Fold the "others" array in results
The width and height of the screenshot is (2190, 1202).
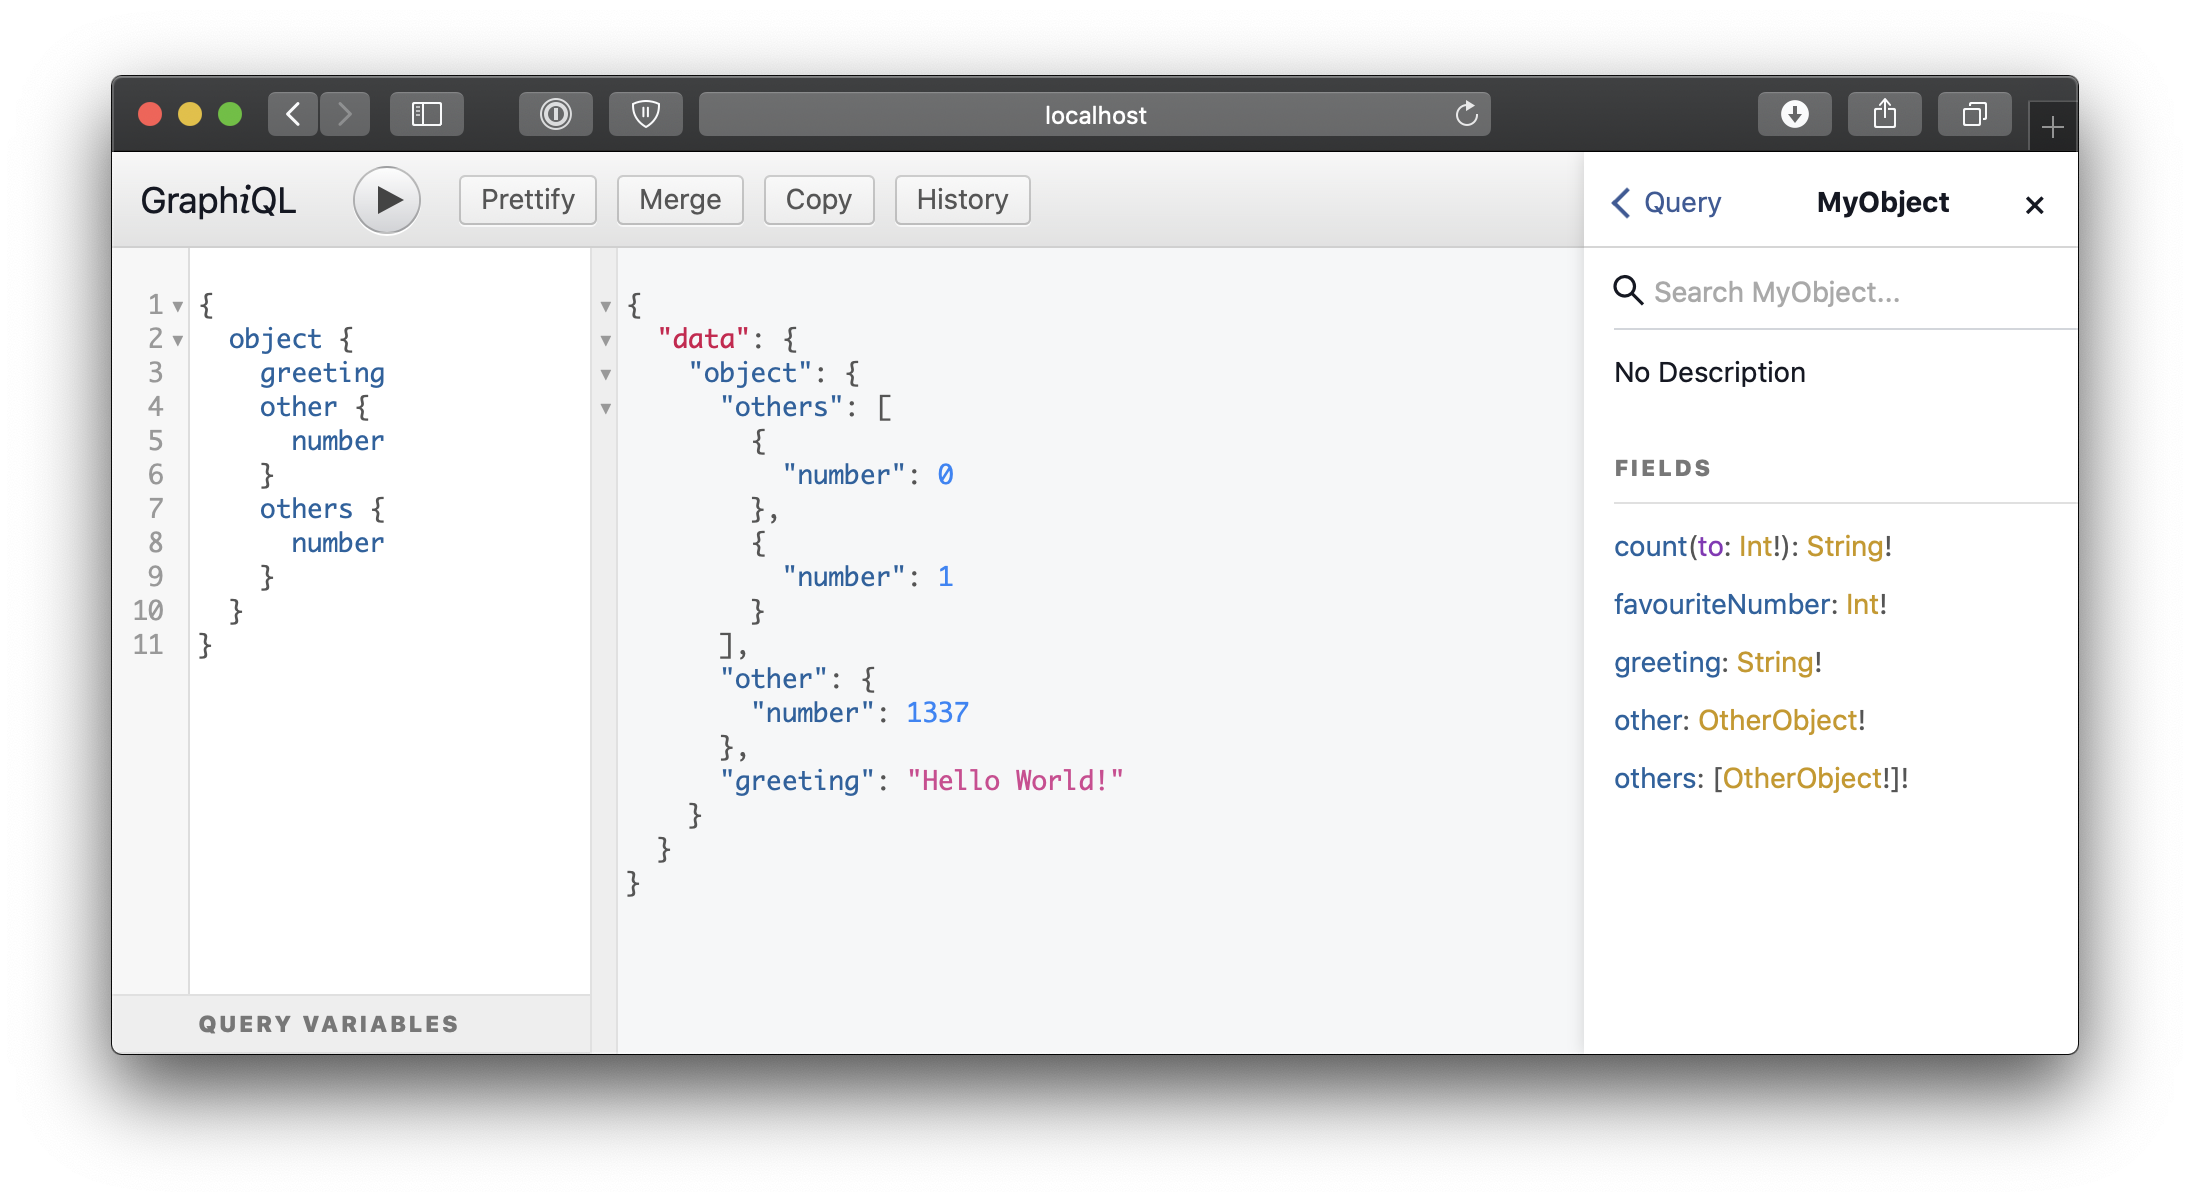click(605, 408)
